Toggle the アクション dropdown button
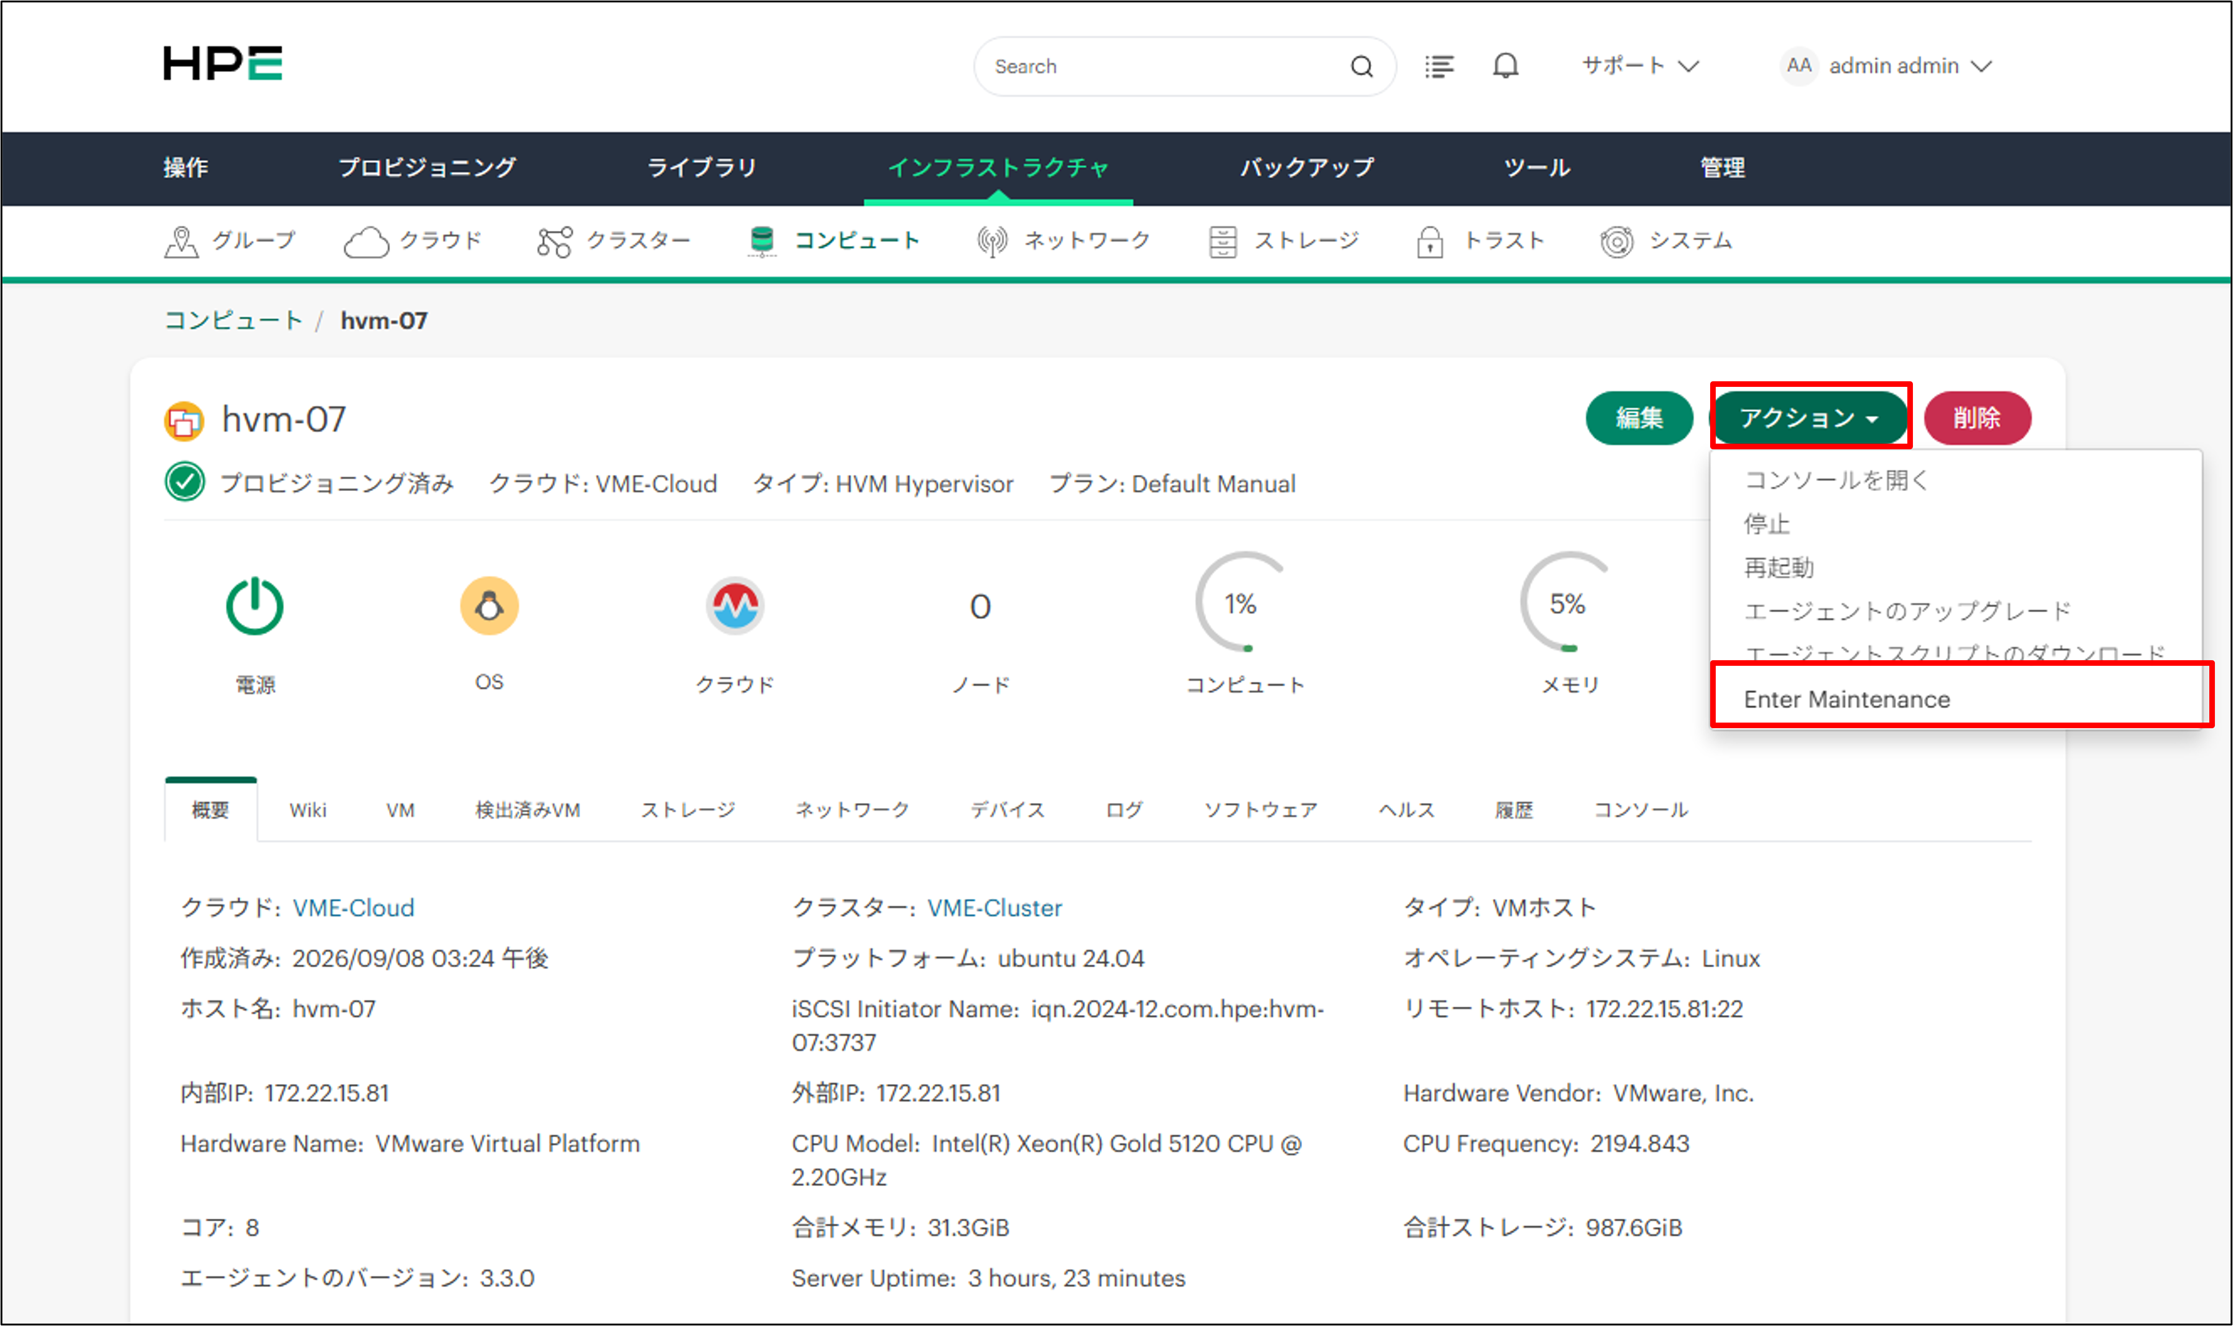The width and height of the screenshot is (2233, 1326). pos(1810,417)
